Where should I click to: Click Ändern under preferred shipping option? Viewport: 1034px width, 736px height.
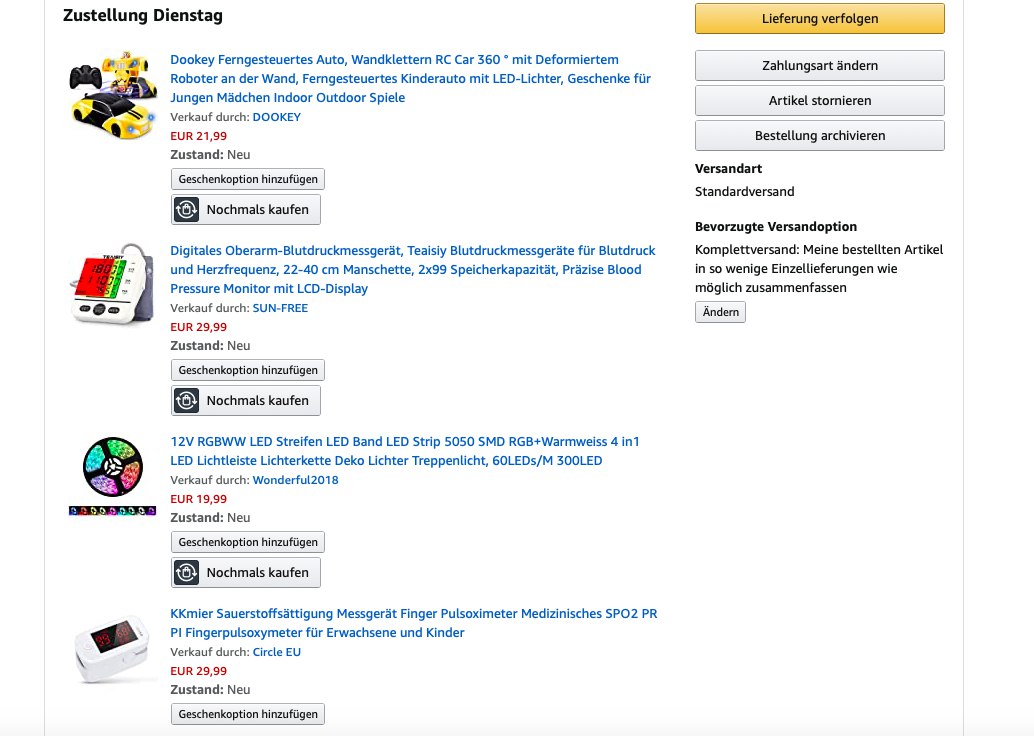tap(720, 312)
